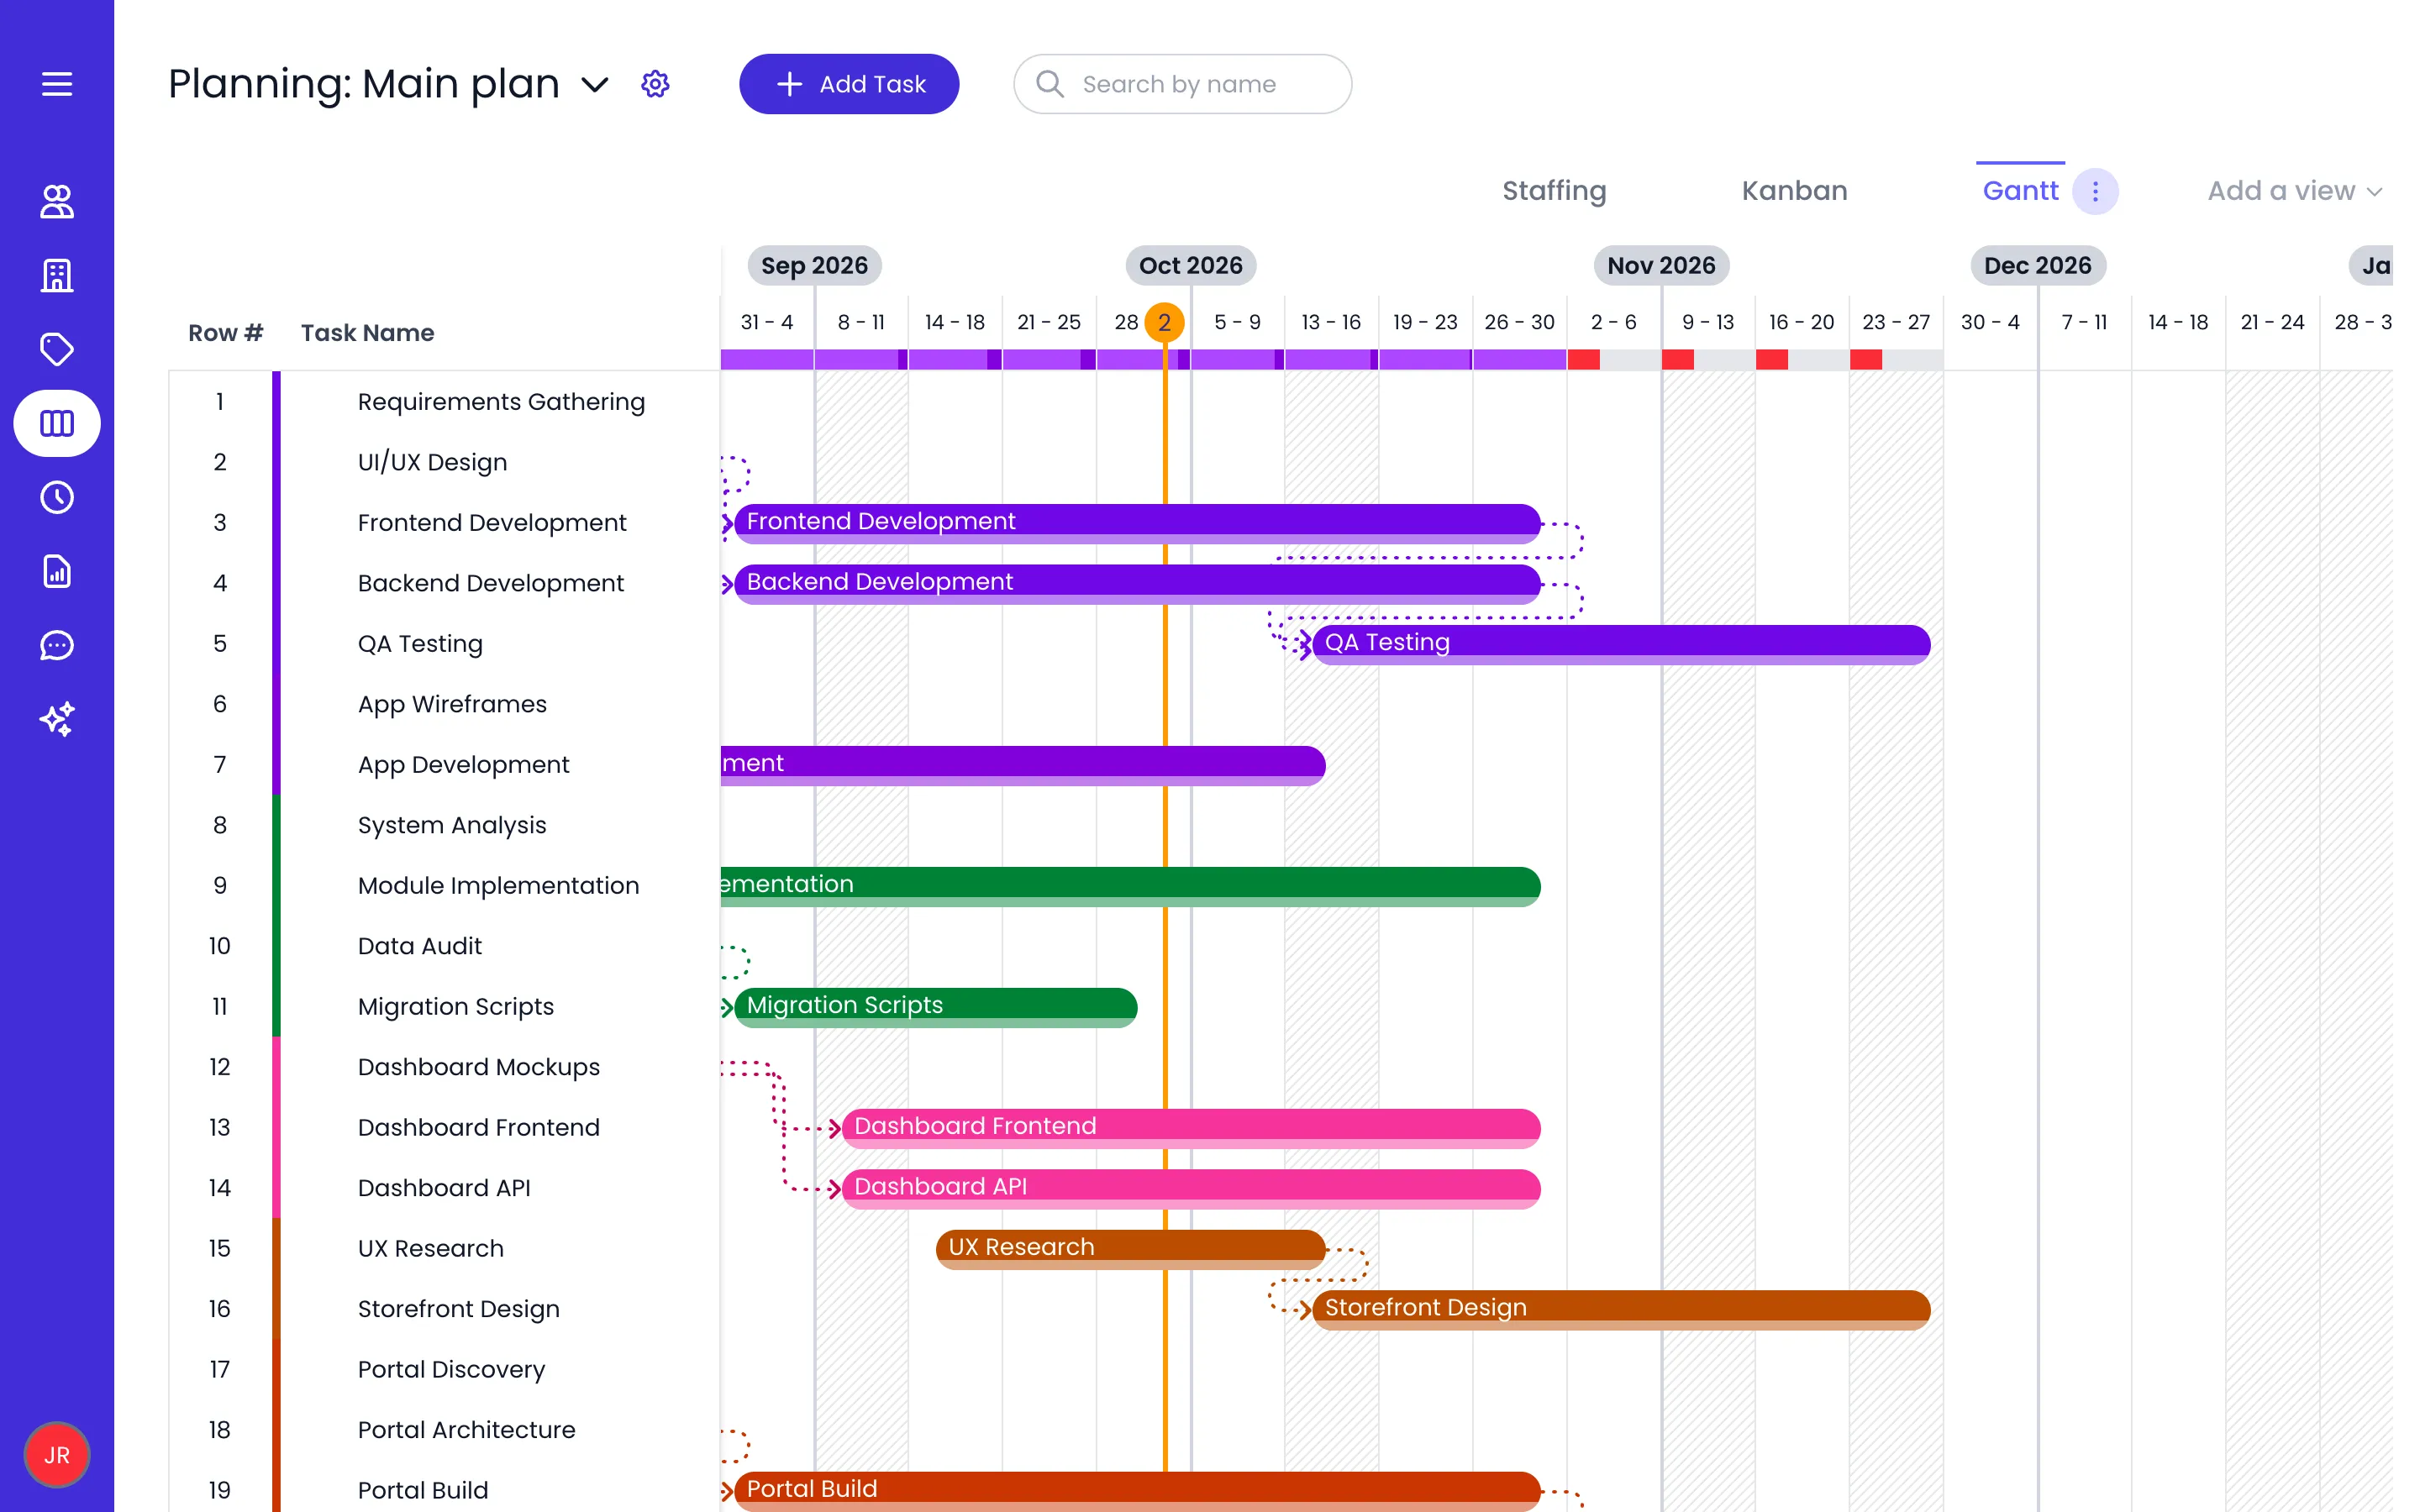This screenshot has height=1512, width=2420.
Task: Select the green Module Implementation bar
Action: (x=1130, y=886)
